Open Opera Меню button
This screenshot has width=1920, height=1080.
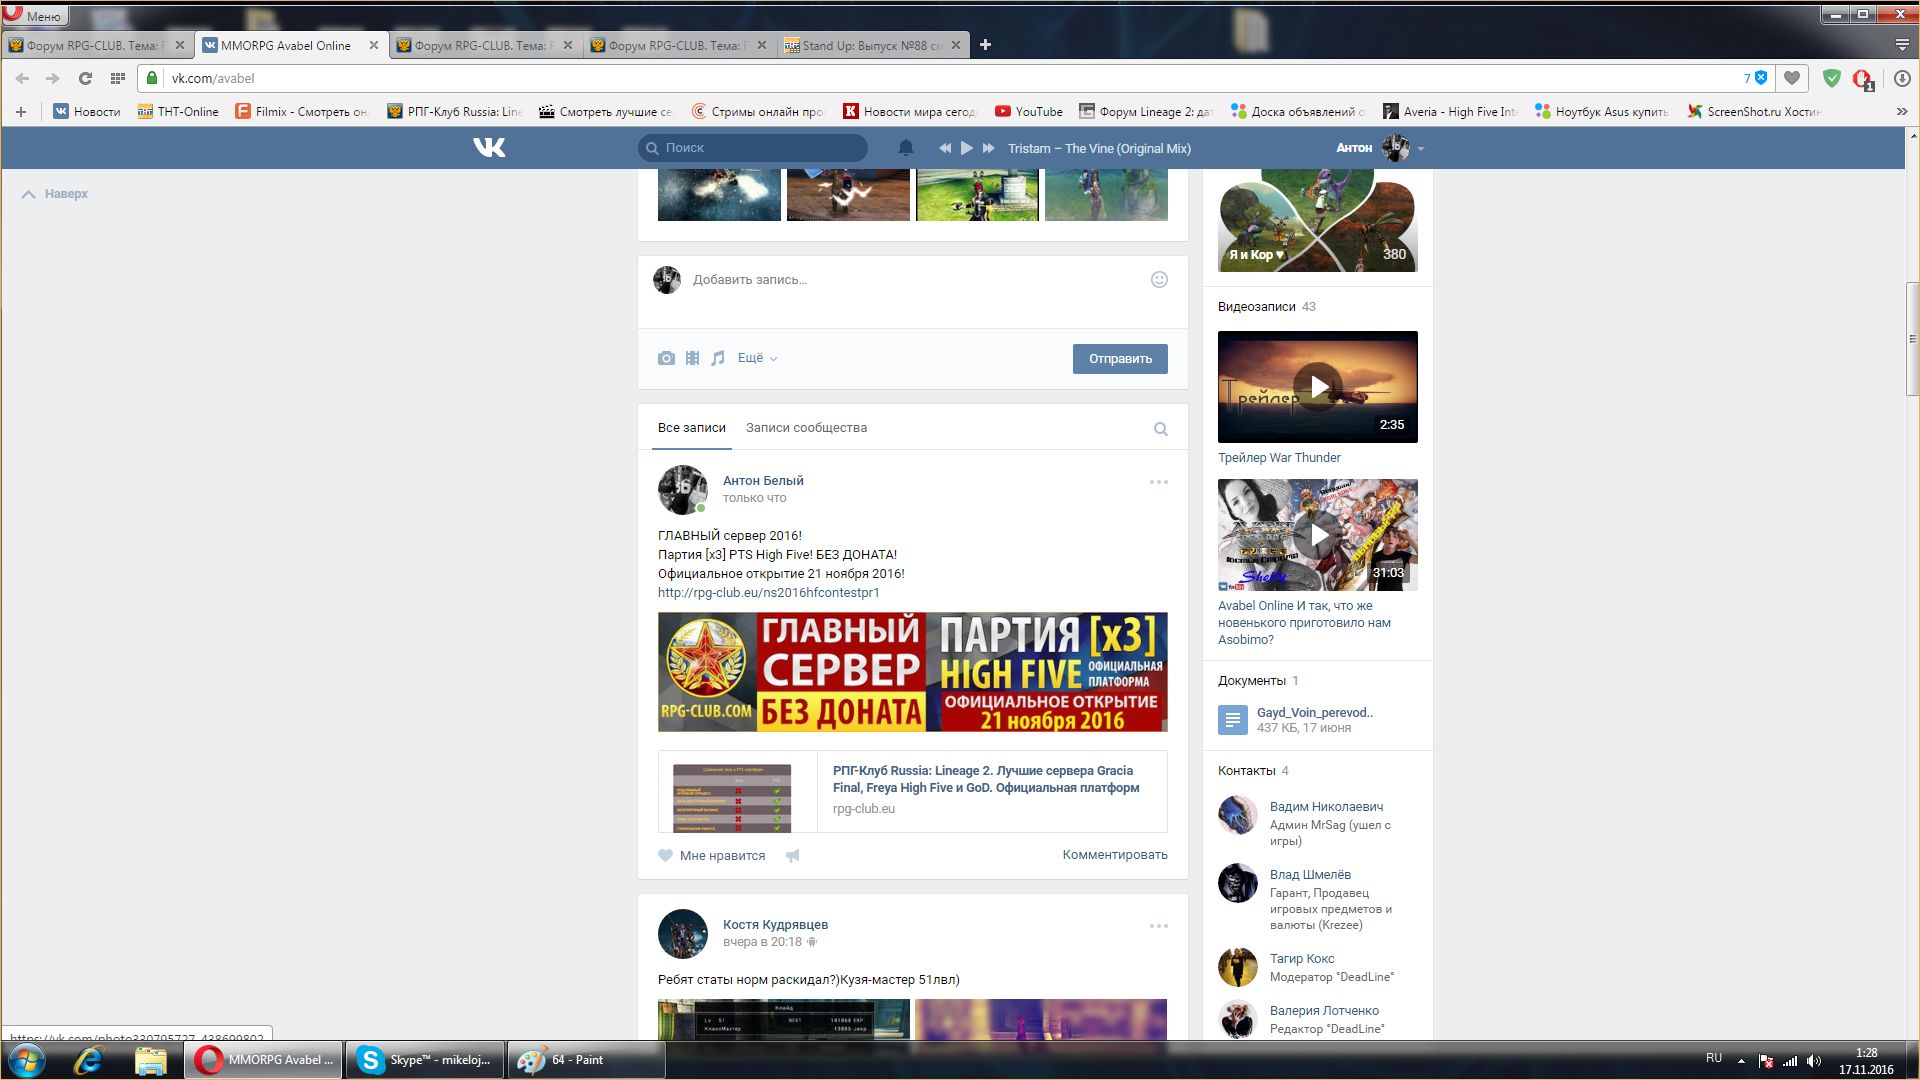coord(35,16)
